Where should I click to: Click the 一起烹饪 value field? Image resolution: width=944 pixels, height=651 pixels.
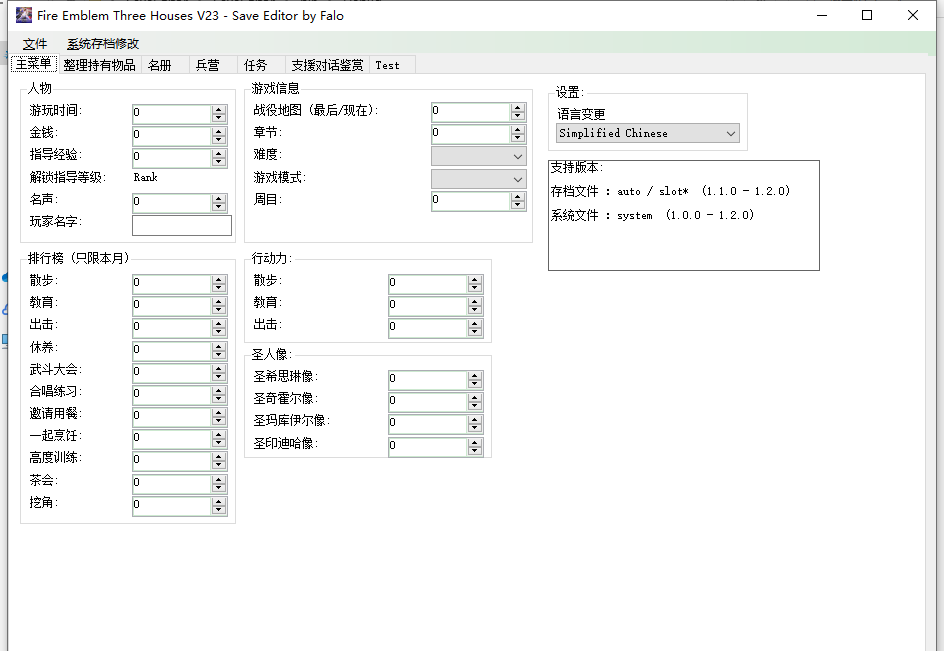[172, 440]
